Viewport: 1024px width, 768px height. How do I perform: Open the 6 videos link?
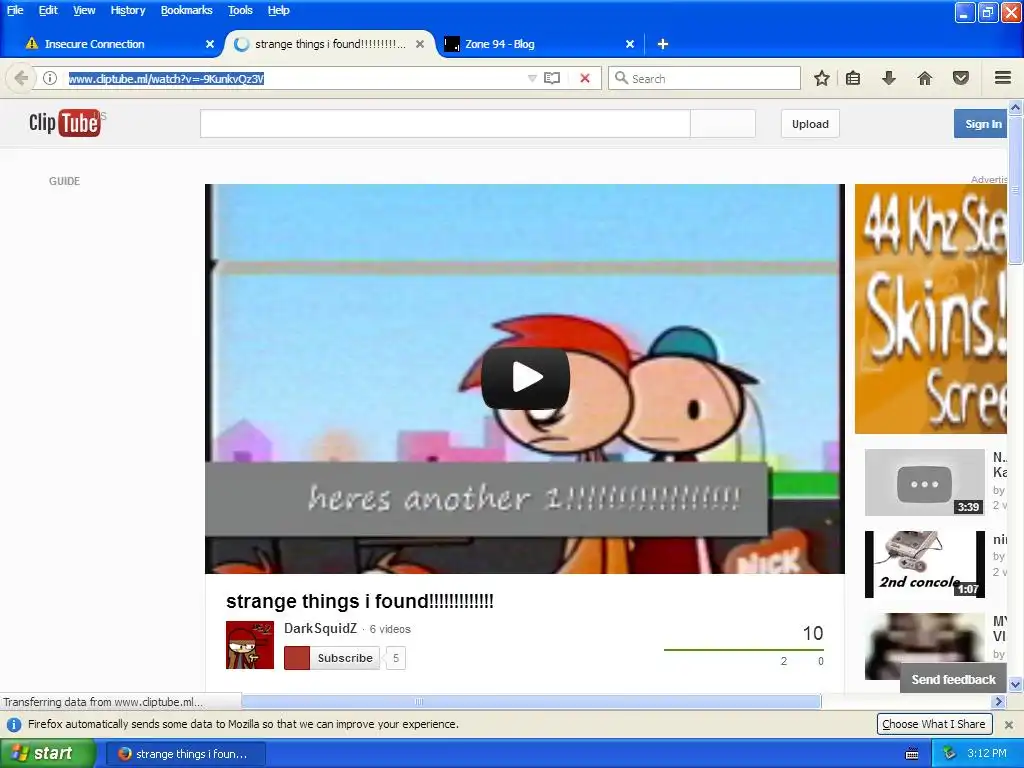click(x=390, y=630)
